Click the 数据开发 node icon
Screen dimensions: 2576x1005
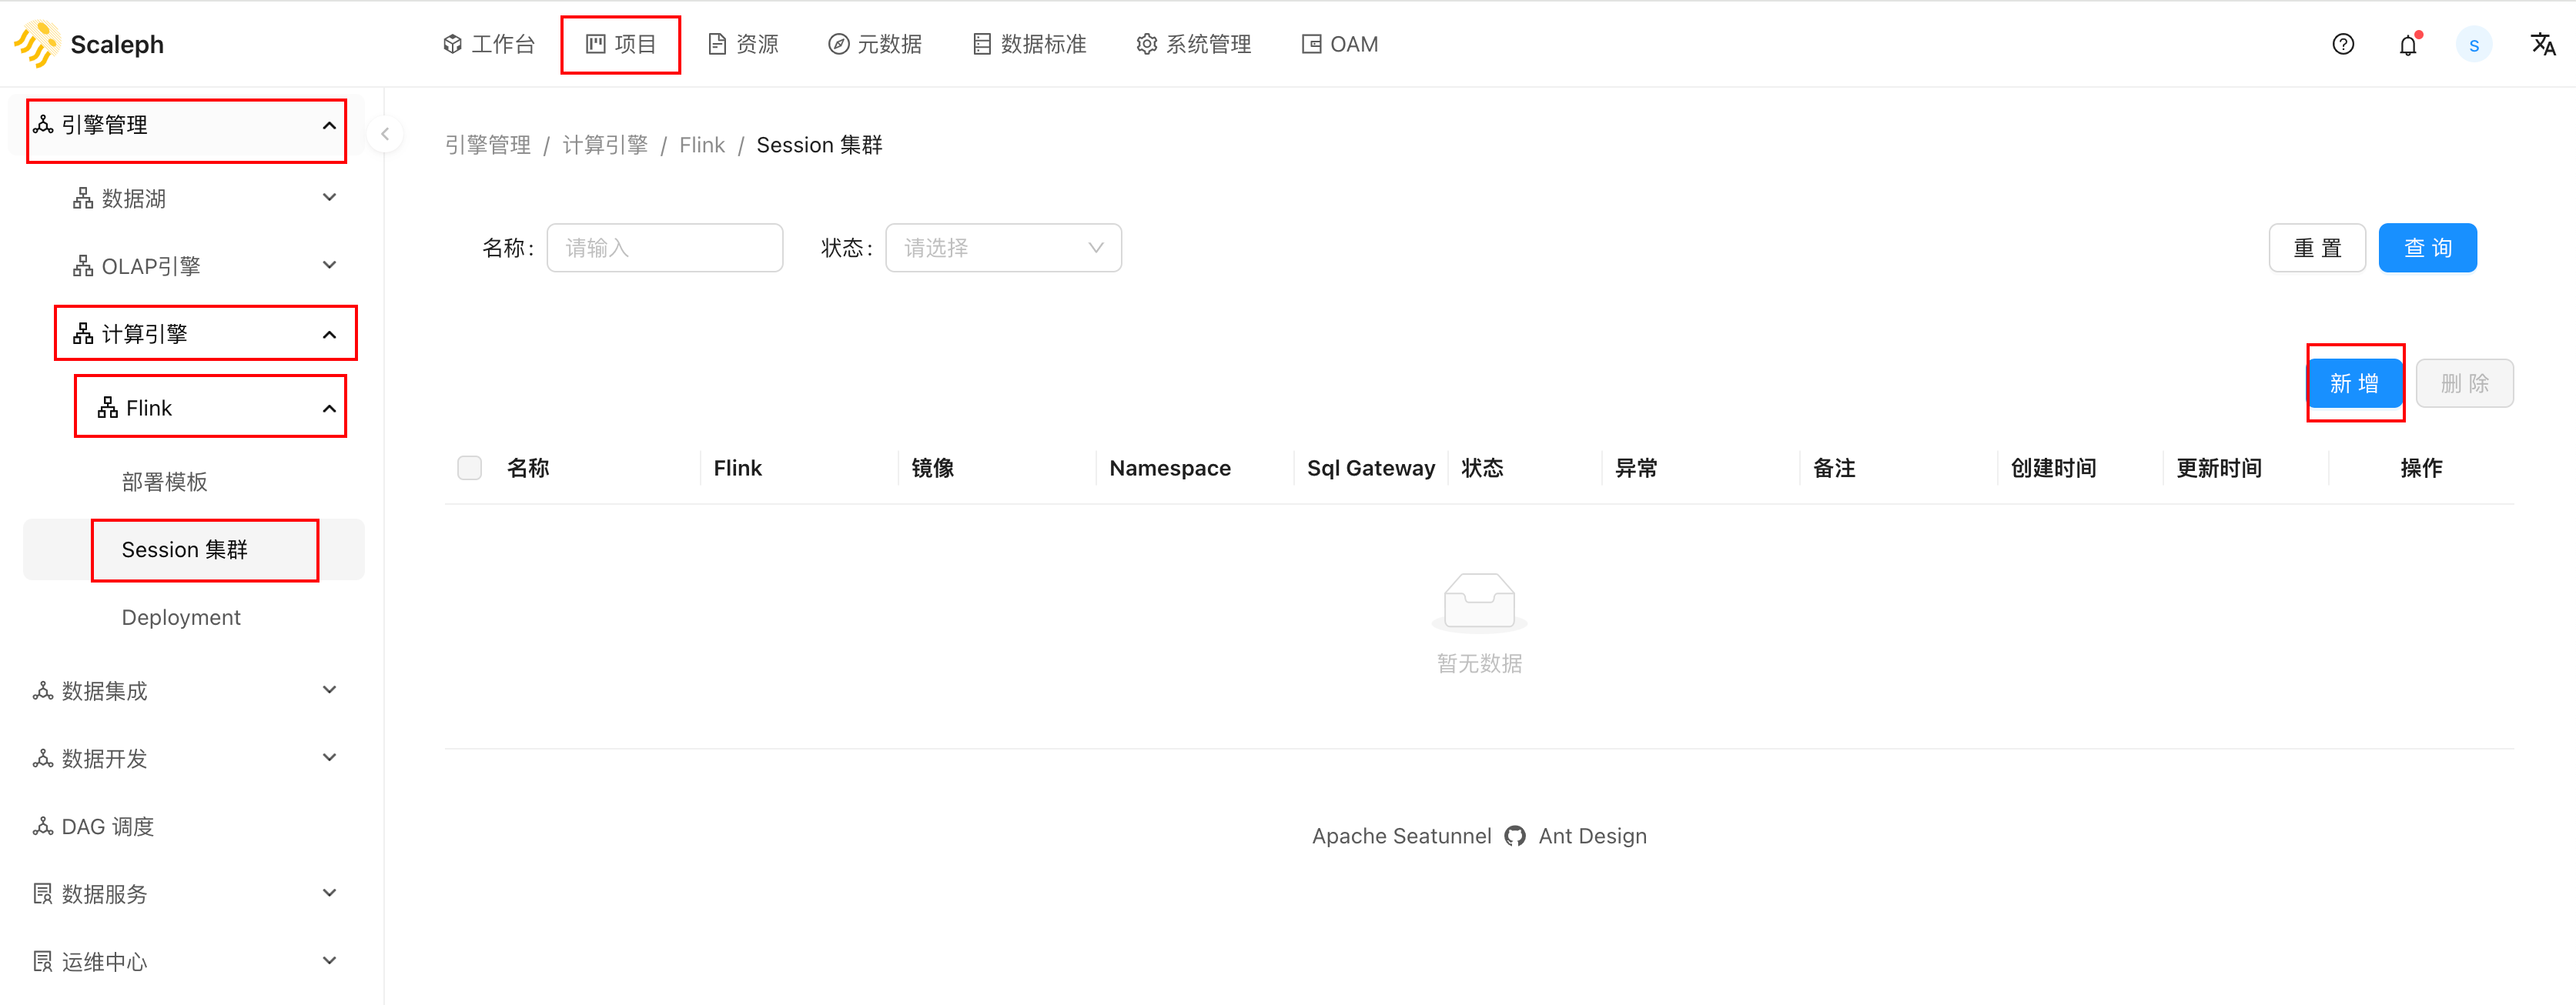click(x=43, y=759)
